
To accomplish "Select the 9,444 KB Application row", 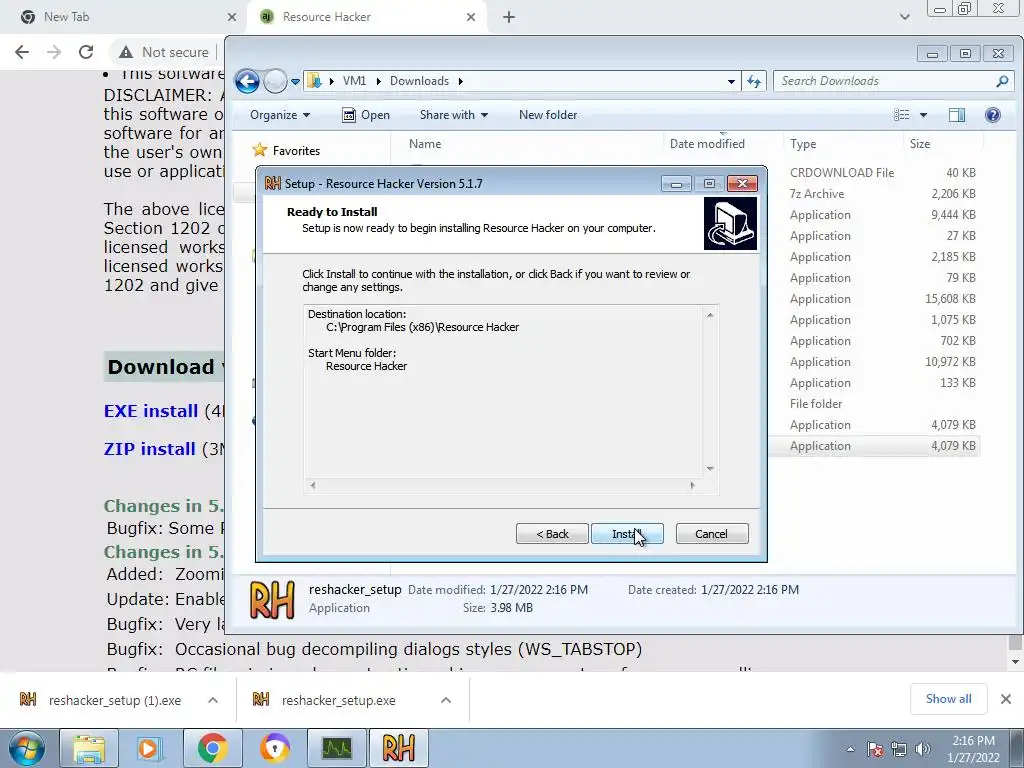I will pos(874,215).
